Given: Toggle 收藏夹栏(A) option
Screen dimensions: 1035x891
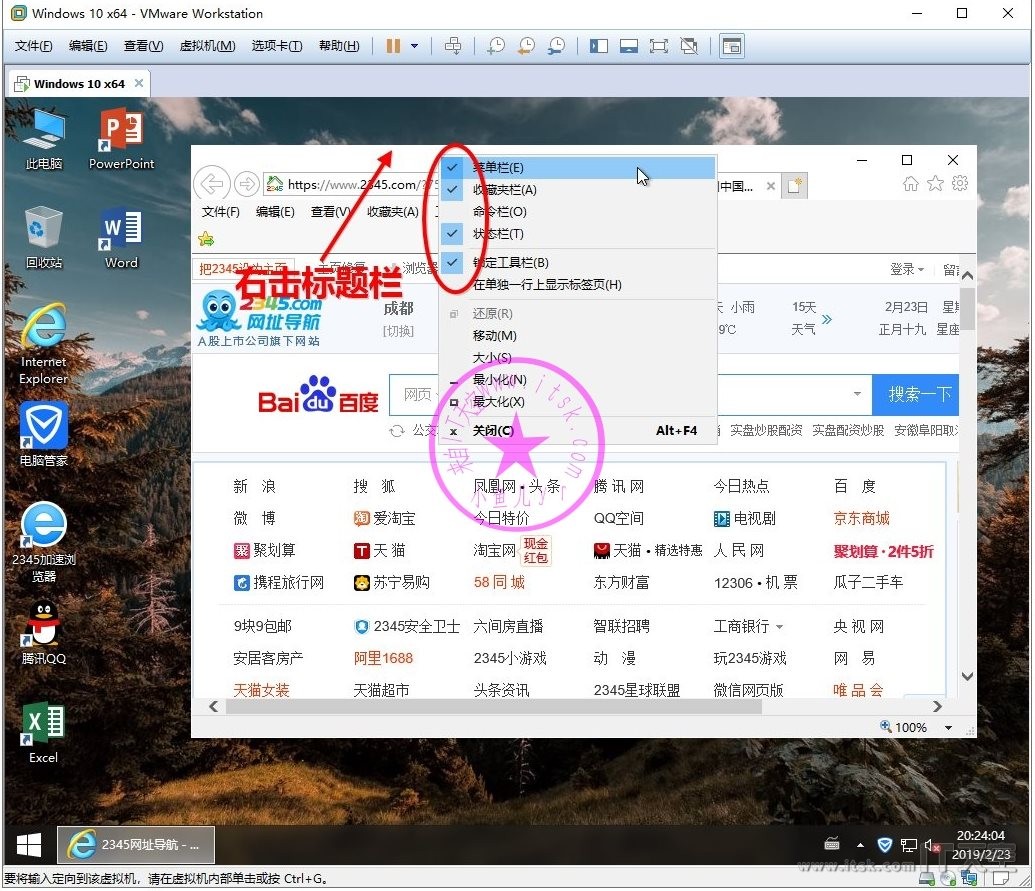Looking at the screenshot, I should pos(578,190).
